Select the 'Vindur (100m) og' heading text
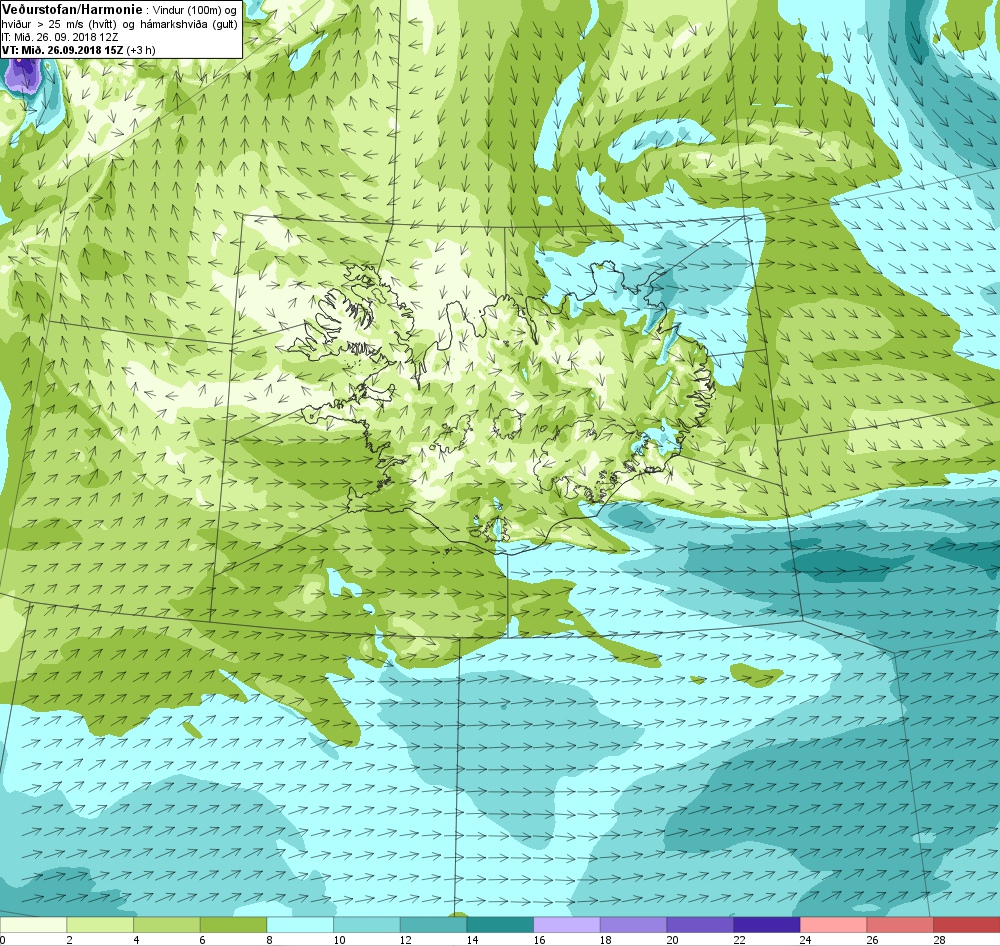 pyautogui.click(x=194, y=11)
